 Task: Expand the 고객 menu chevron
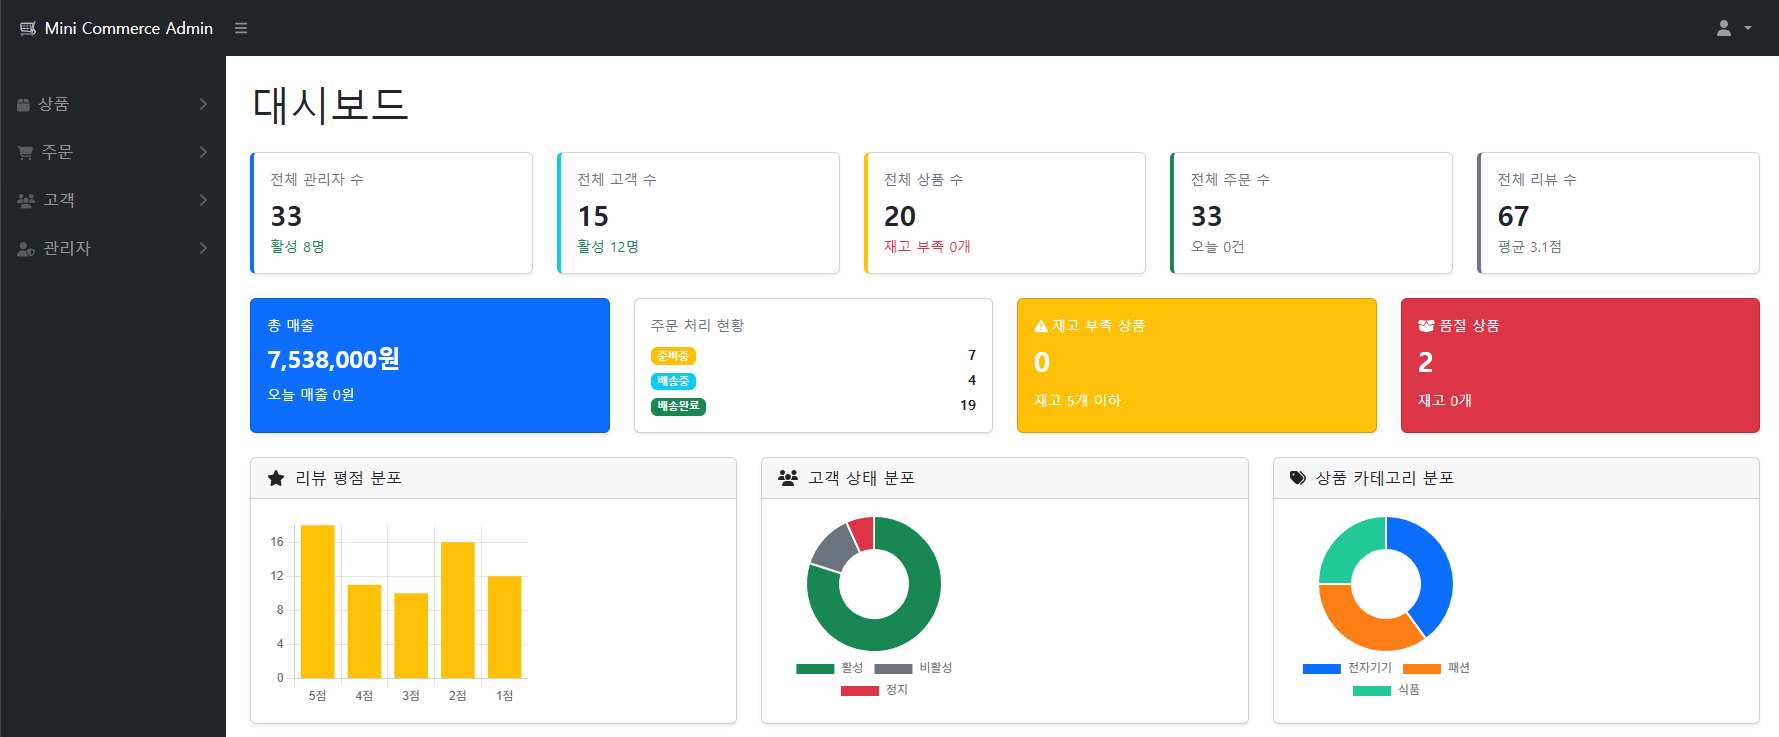[203, 200]
